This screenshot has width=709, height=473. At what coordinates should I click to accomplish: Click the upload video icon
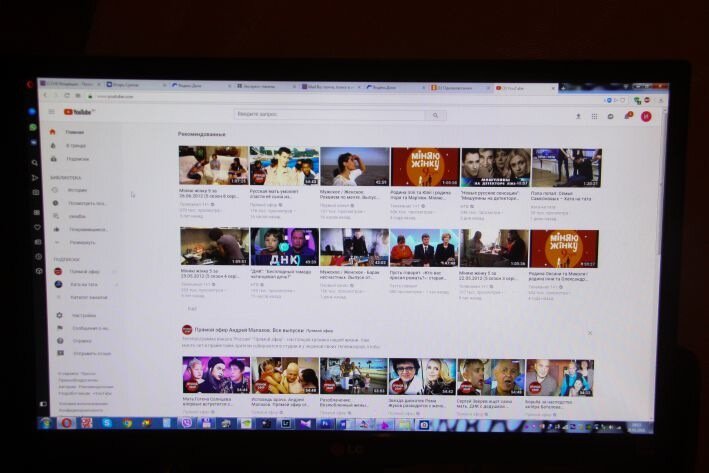(x=578, y=116)
